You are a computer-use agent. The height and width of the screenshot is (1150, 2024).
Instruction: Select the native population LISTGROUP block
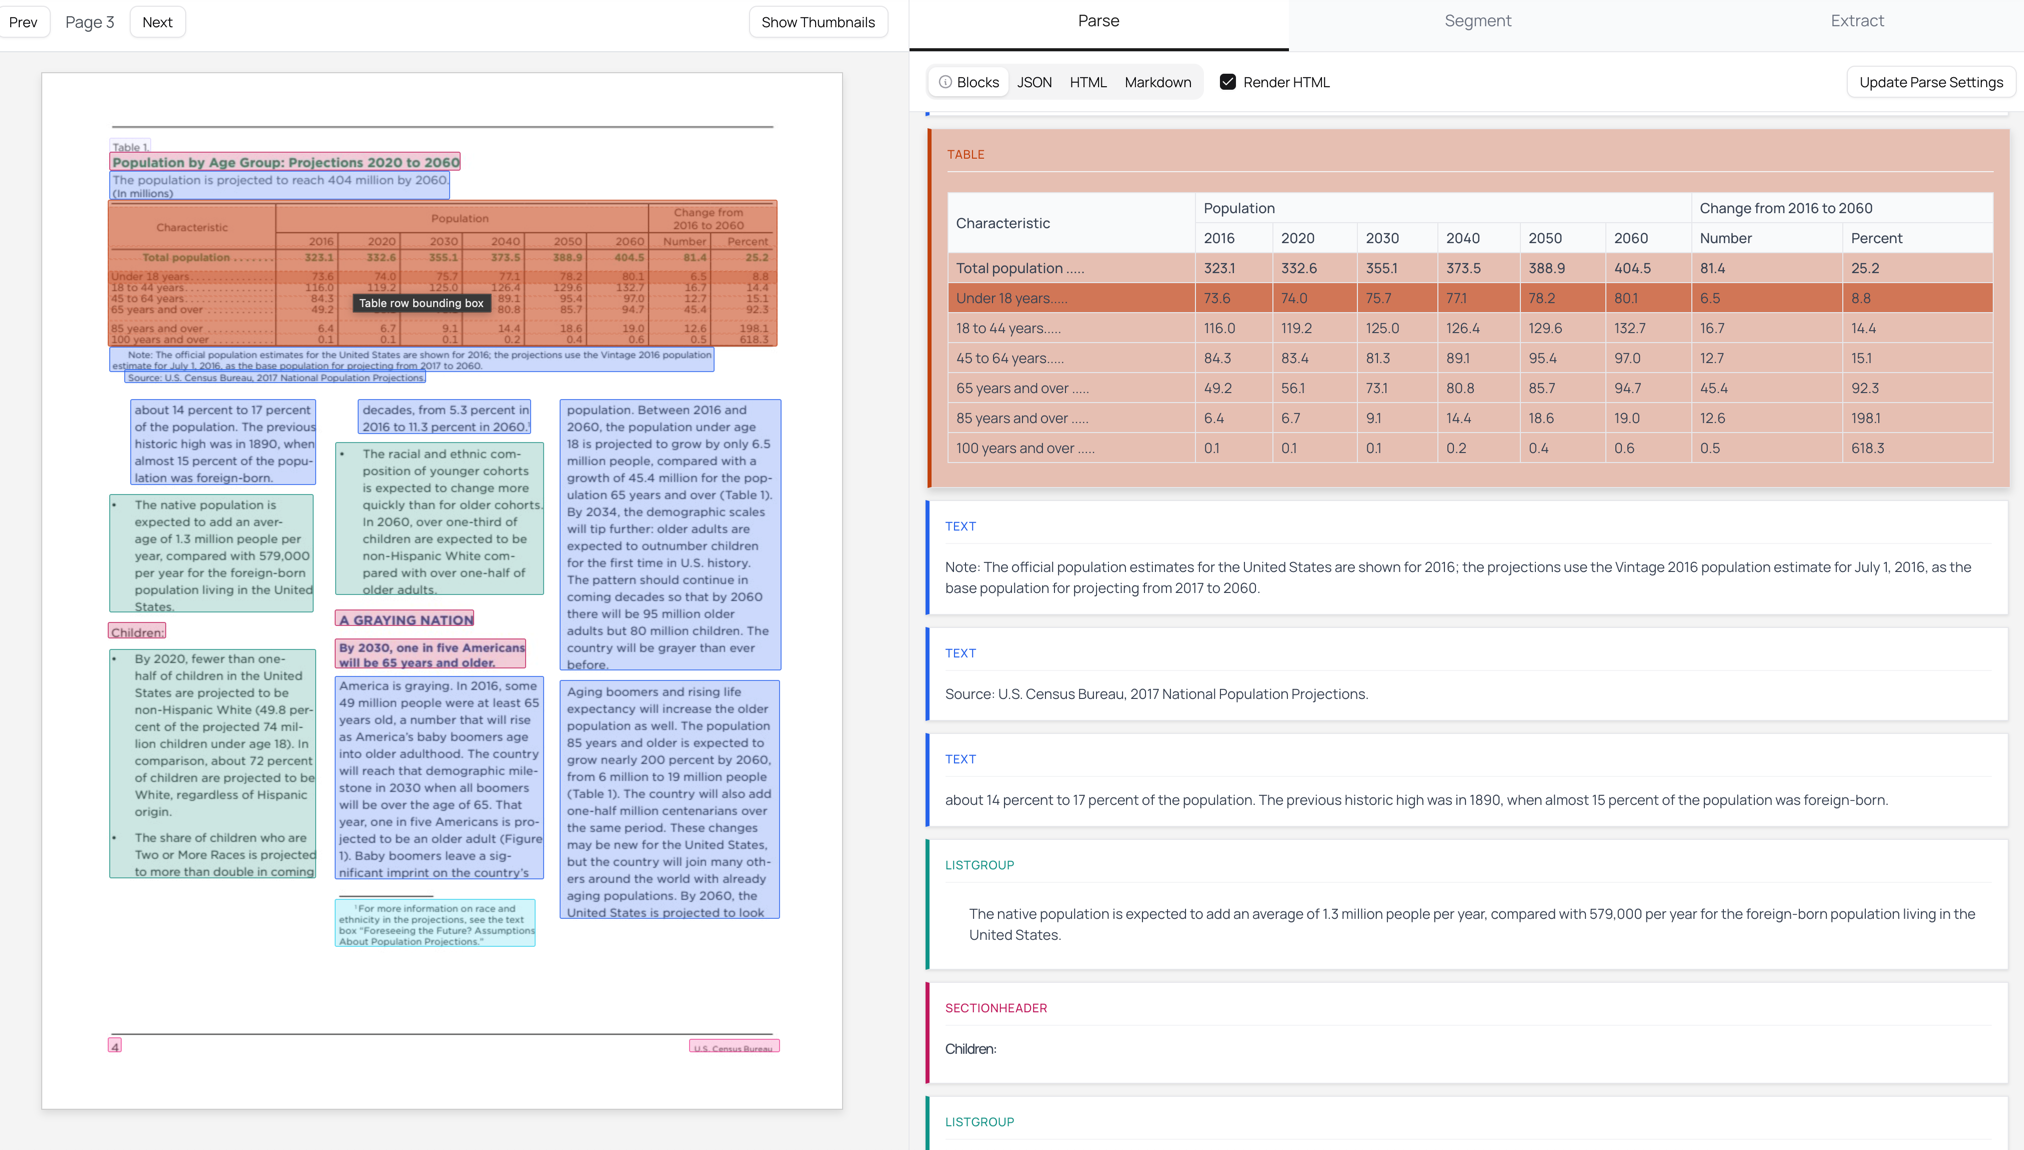pos(1467,904)
